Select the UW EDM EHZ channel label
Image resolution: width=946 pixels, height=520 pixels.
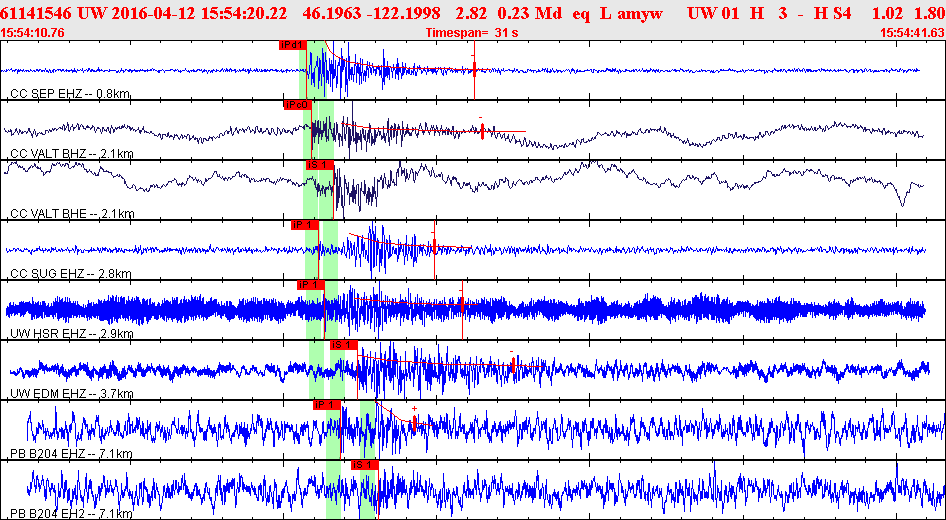tap(71, 394)
